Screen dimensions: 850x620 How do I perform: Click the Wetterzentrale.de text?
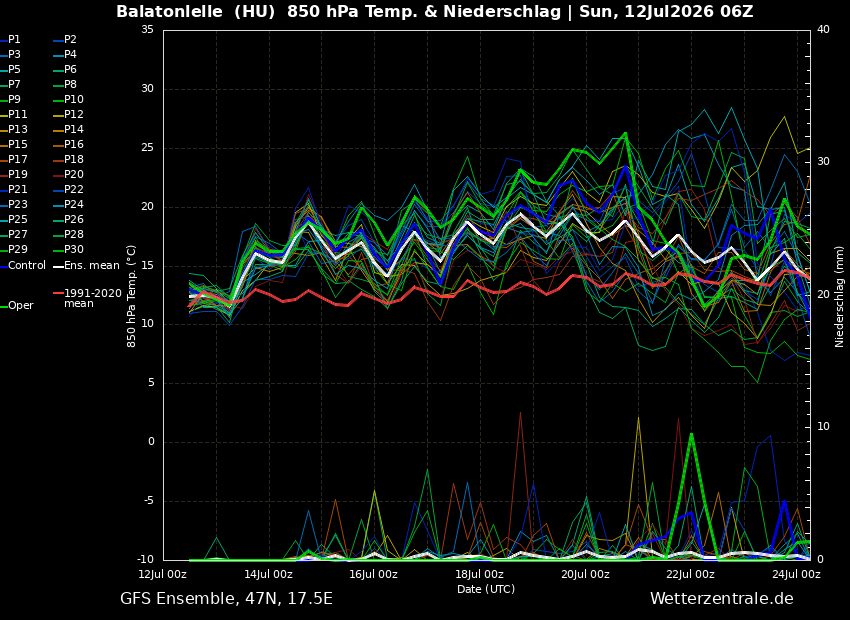[x=722, y=599]
